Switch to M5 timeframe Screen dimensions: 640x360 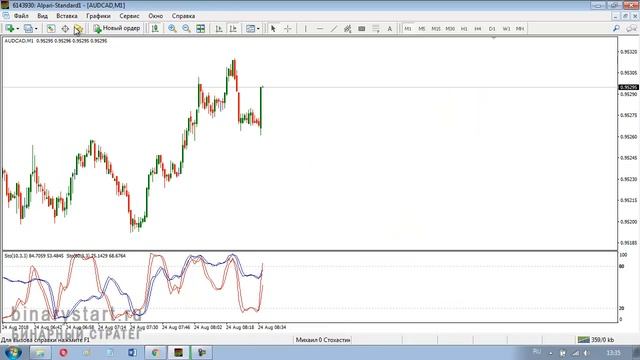(422, 29)
